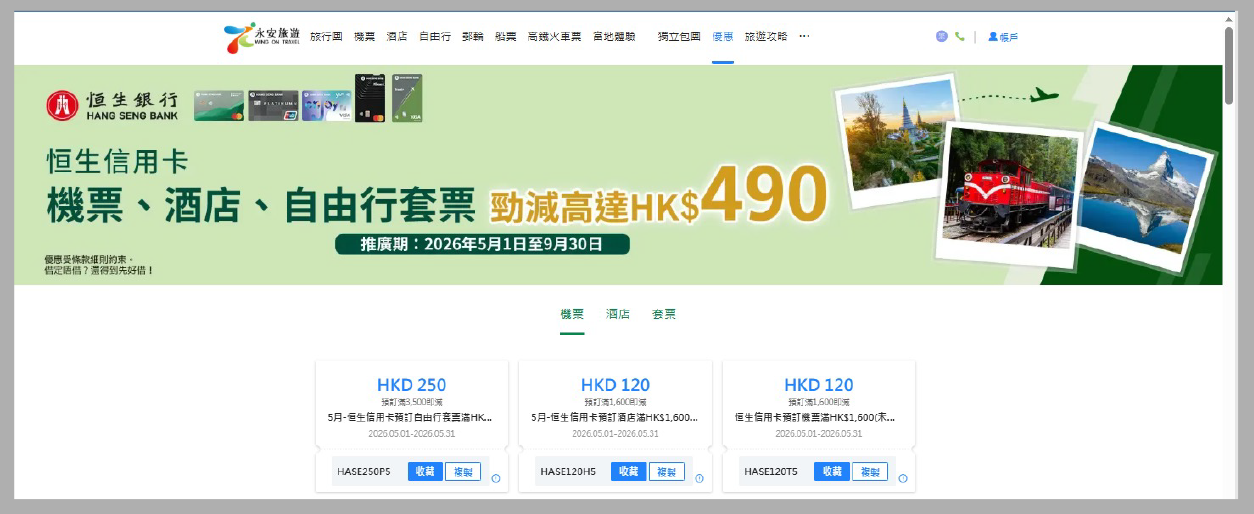
Task: Go to 郵輪 in the navigation
Action: coord(473,36)
